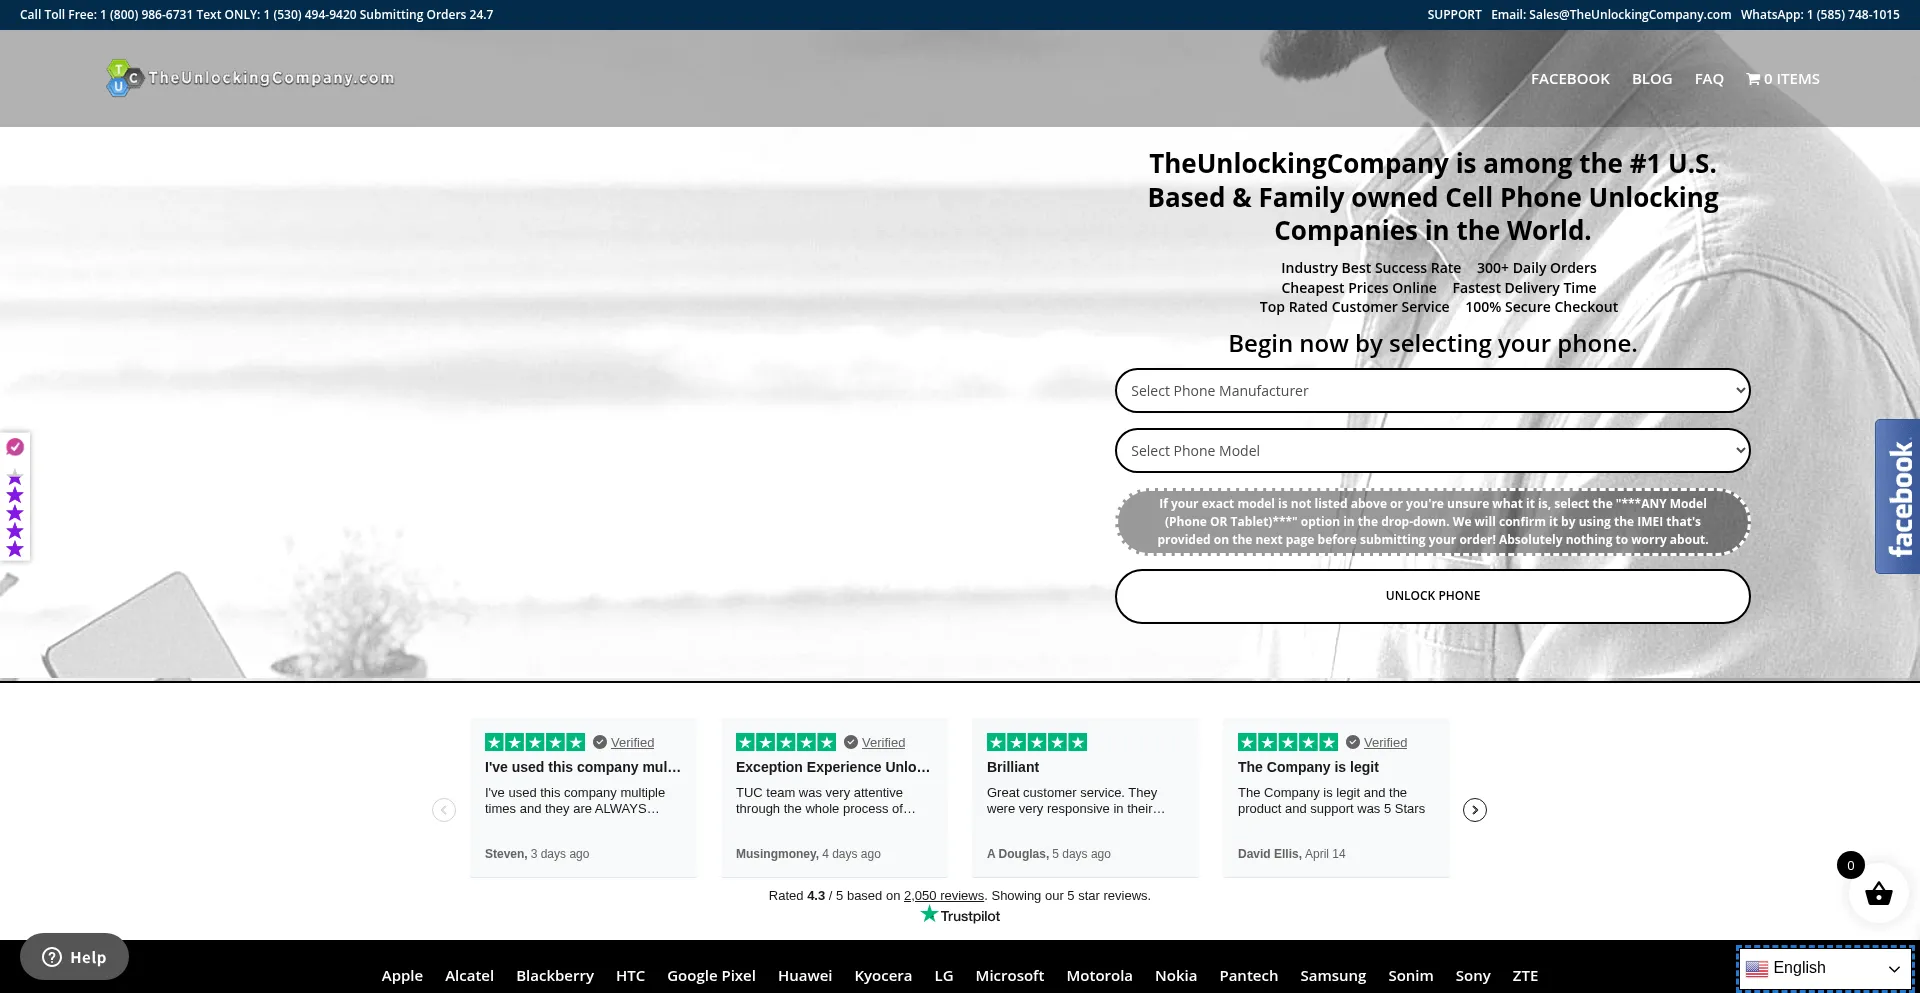Select Huawei in the brand bar

click(x=805, y=976)
